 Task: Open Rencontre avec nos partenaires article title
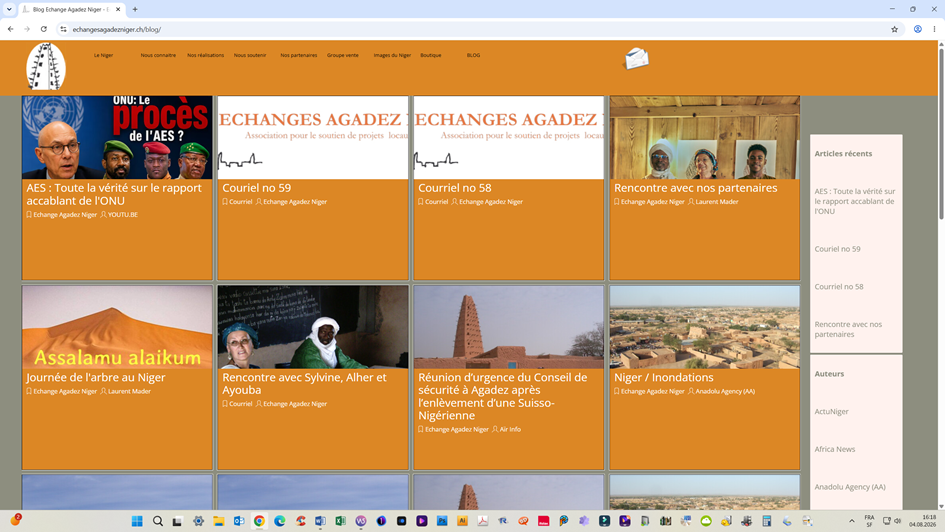coord(695,188)
